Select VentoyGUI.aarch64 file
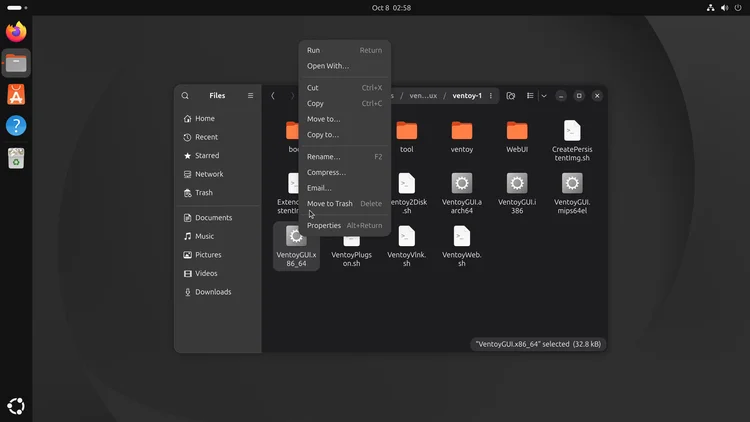Image resolution: width=750 pixels, height=422 pixels. 462,193
